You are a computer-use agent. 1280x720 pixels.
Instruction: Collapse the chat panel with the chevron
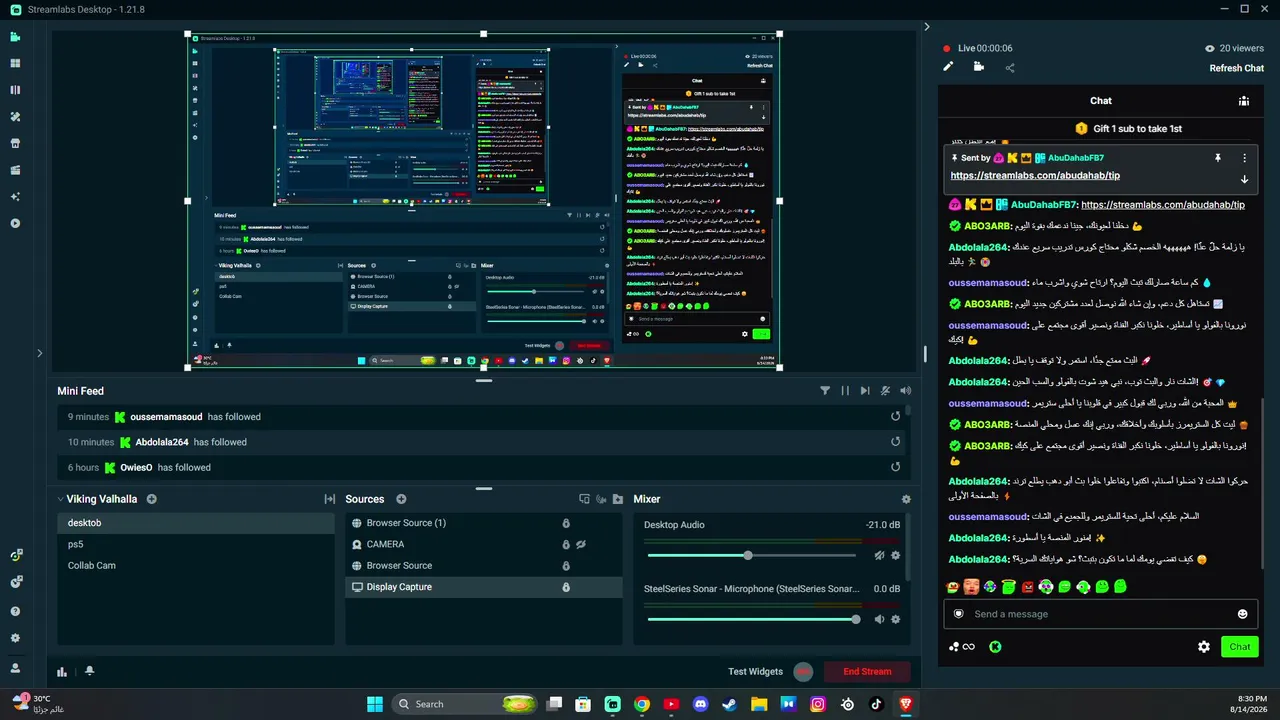click(x=927, y=27)
